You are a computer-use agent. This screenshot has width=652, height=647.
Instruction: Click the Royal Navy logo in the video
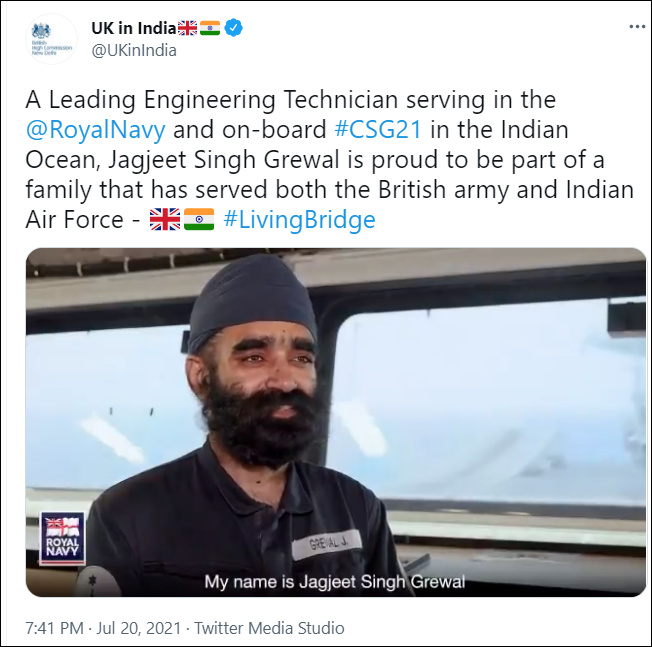62,538
